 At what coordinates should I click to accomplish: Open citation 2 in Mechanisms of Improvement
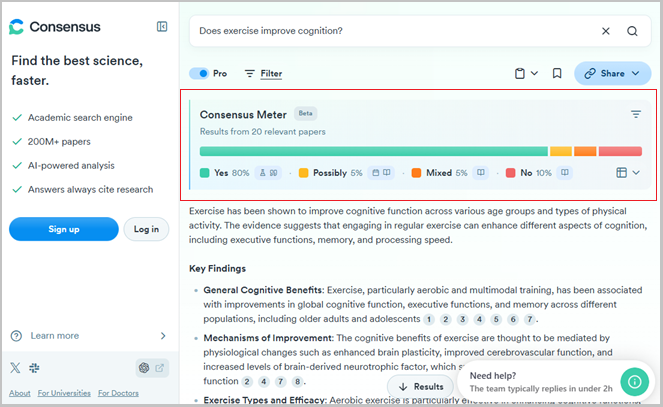[x=247, y=382]
